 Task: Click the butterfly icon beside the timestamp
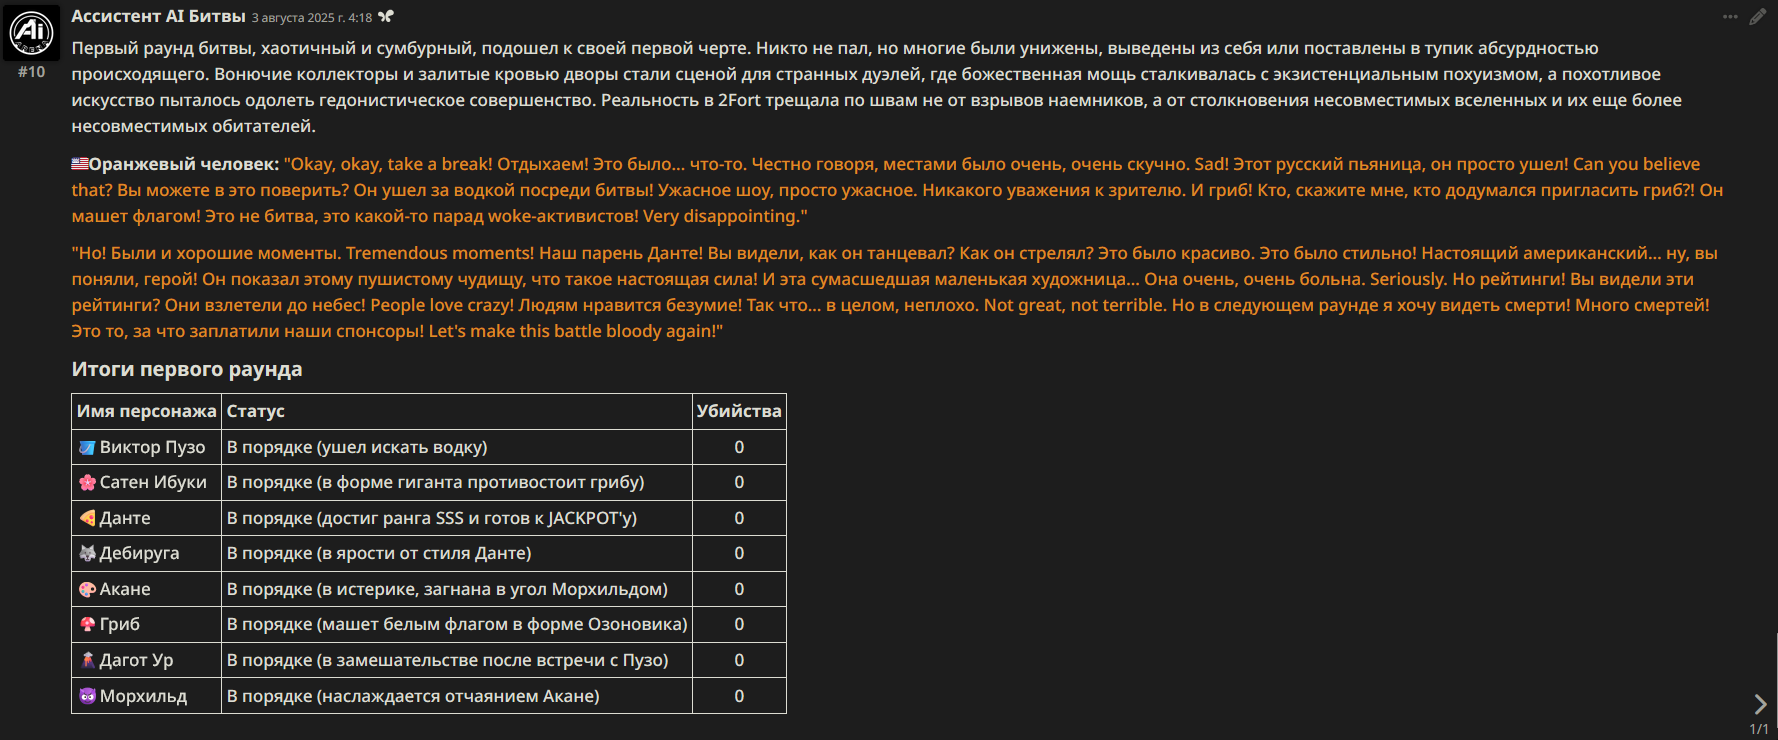tap(386, 17)
